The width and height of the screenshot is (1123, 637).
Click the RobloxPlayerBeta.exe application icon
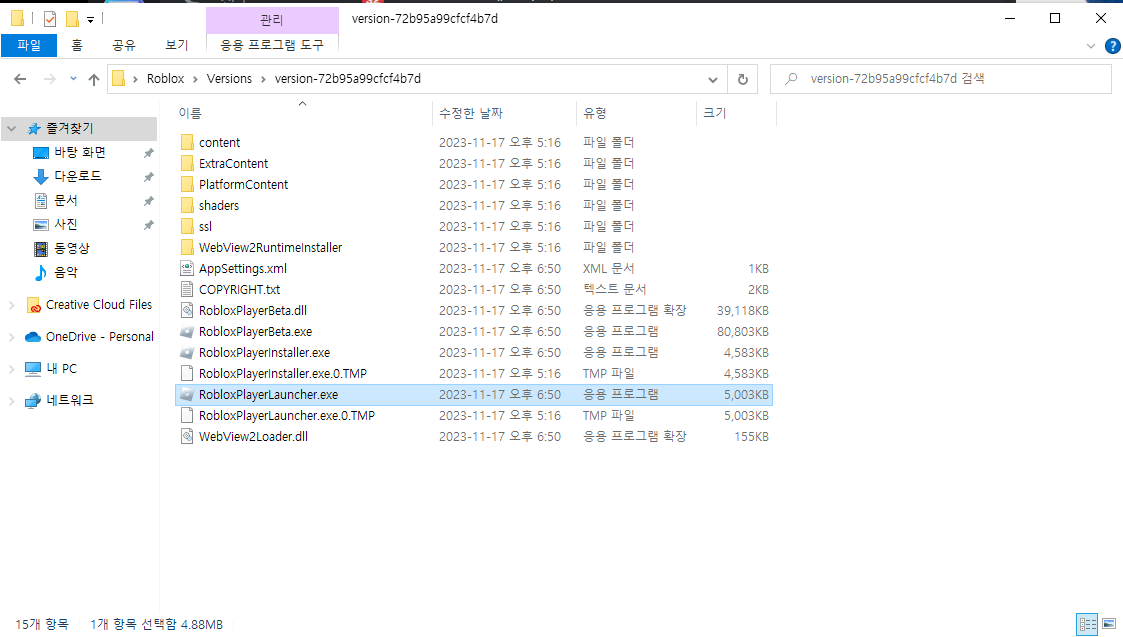pos(187,332)
